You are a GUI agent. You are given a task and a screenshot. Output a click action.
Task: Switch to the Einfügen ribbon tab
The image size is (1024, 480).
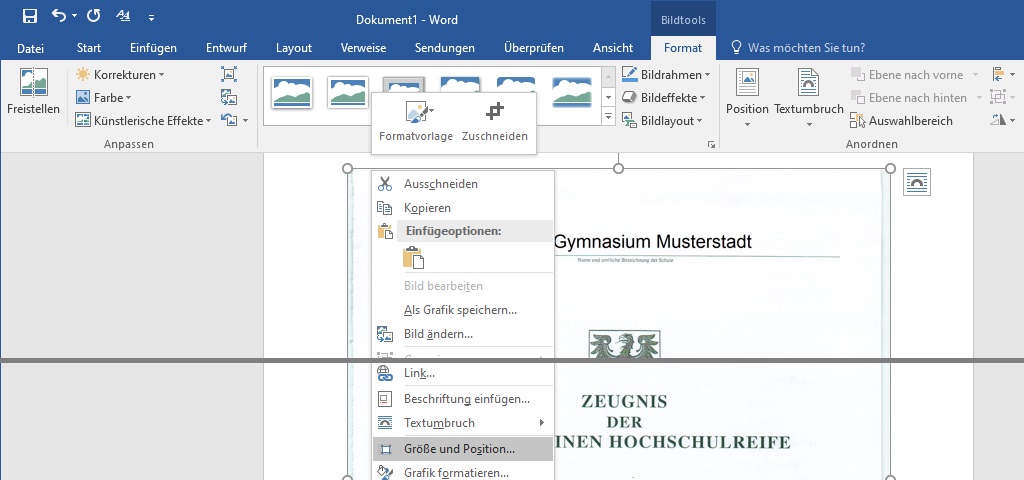pyautogui.click(x=153, y=47)
